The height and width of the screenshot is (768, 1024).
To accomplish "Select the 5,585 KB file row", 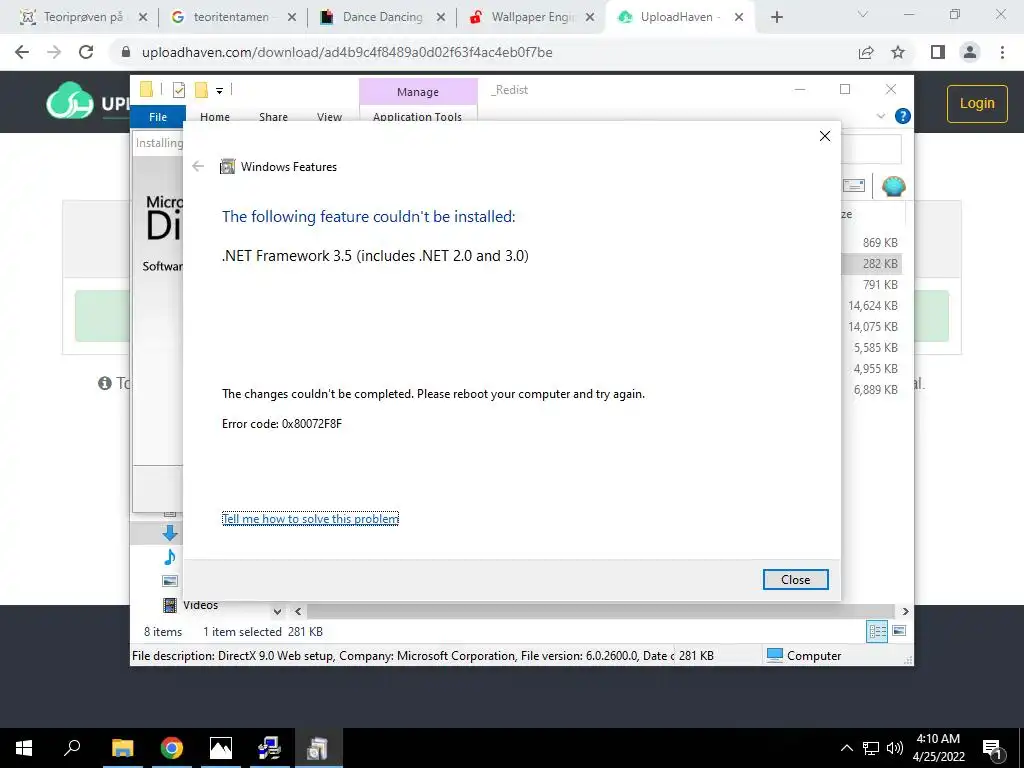I will [872, 347].
